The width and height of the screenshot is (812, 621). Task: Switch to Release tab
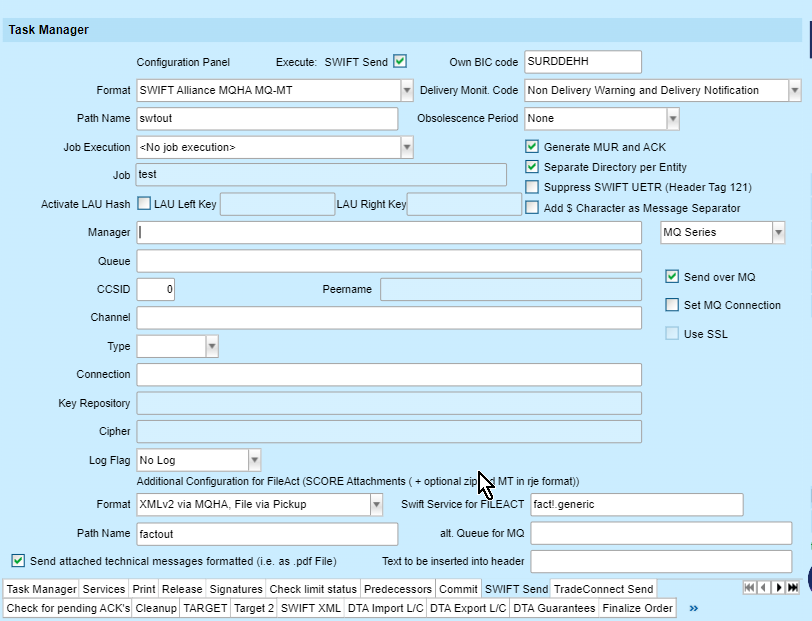pyautogui.click(x=182, y=589)
